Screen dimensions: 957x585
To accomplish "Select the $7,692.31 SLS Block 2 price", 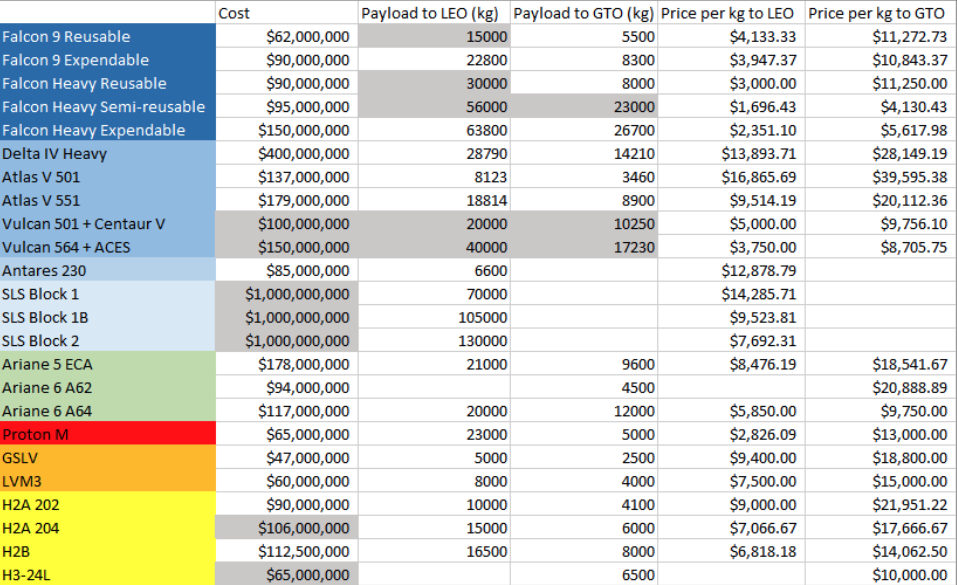I will coord(732,341).
